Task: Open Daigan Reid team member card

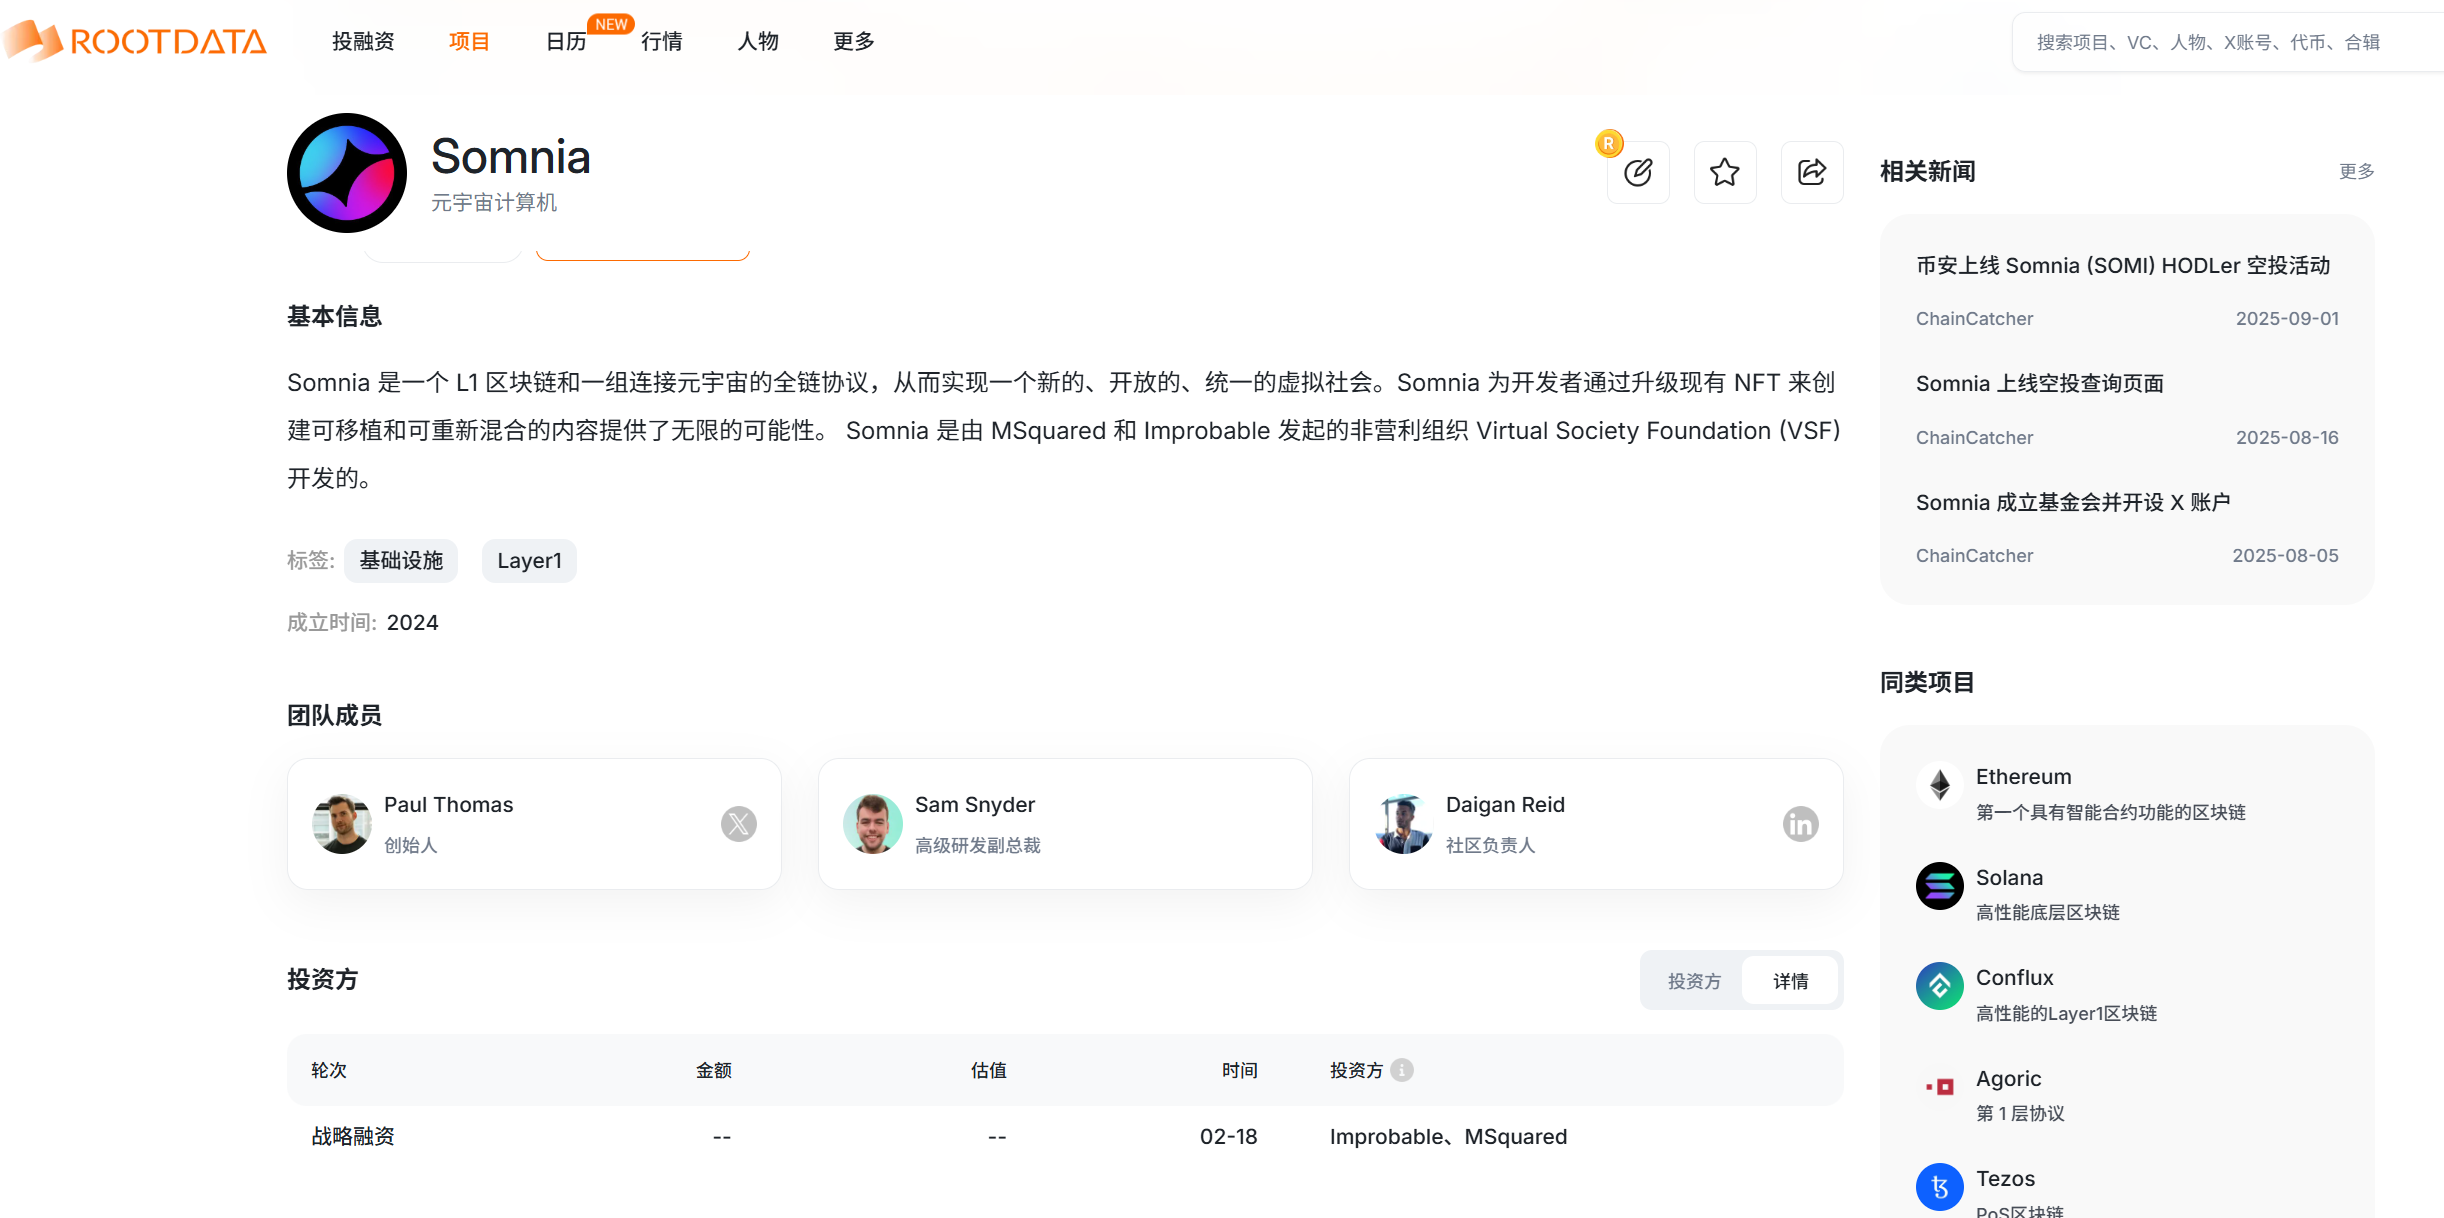Action: pyautogui.click(x=1596, y=824)
